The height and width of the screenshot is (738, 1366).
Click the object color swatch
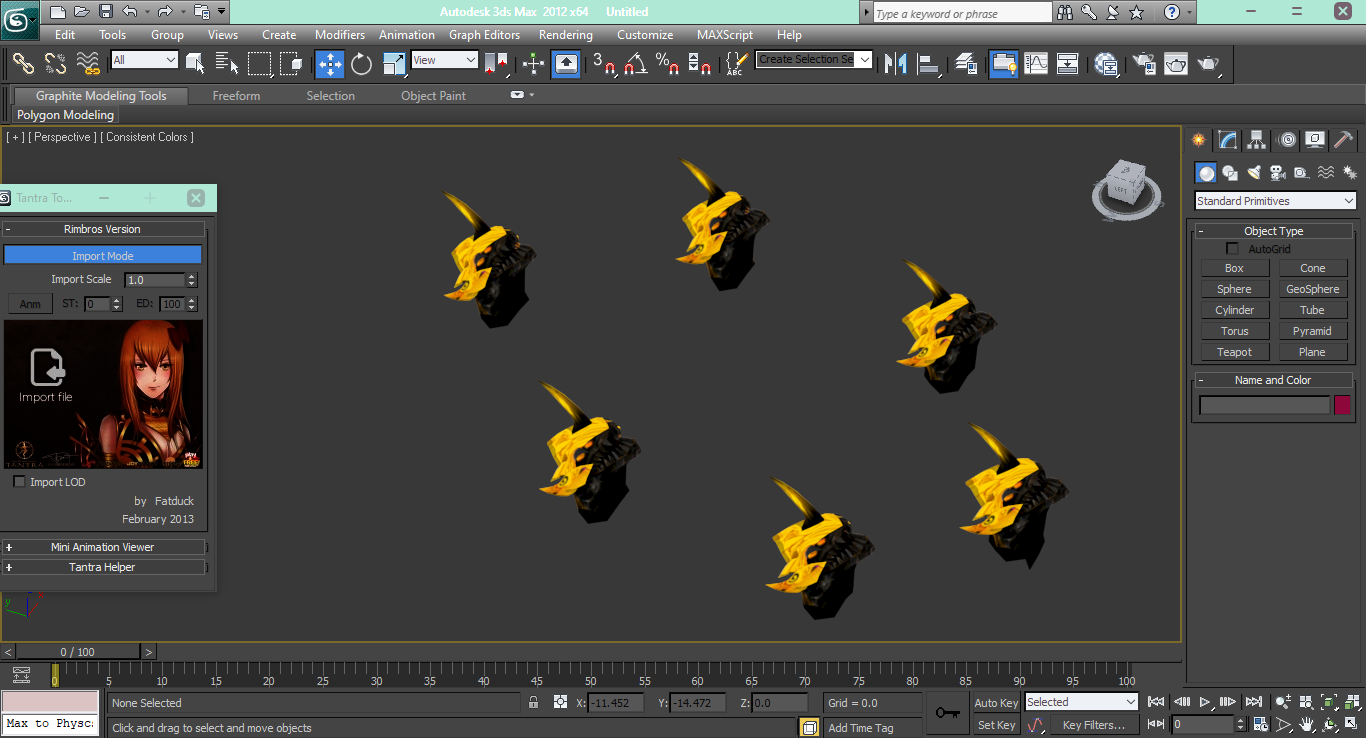1342,405
